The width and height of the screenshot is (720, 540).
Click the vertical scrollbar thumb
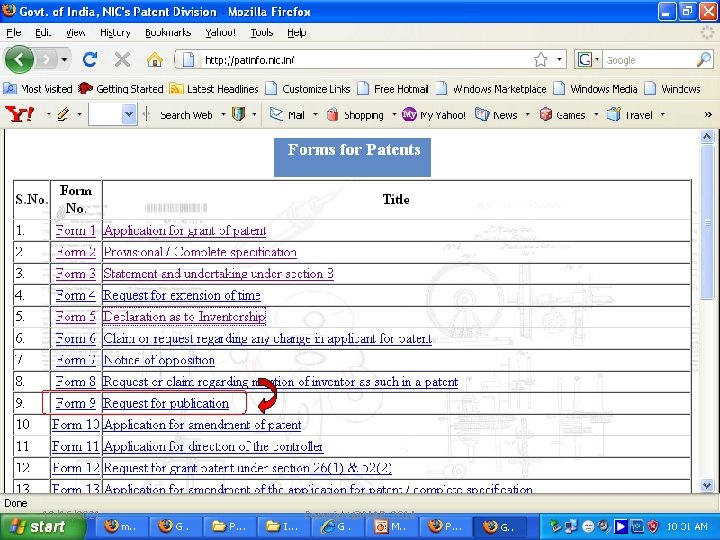pos(707,222)
